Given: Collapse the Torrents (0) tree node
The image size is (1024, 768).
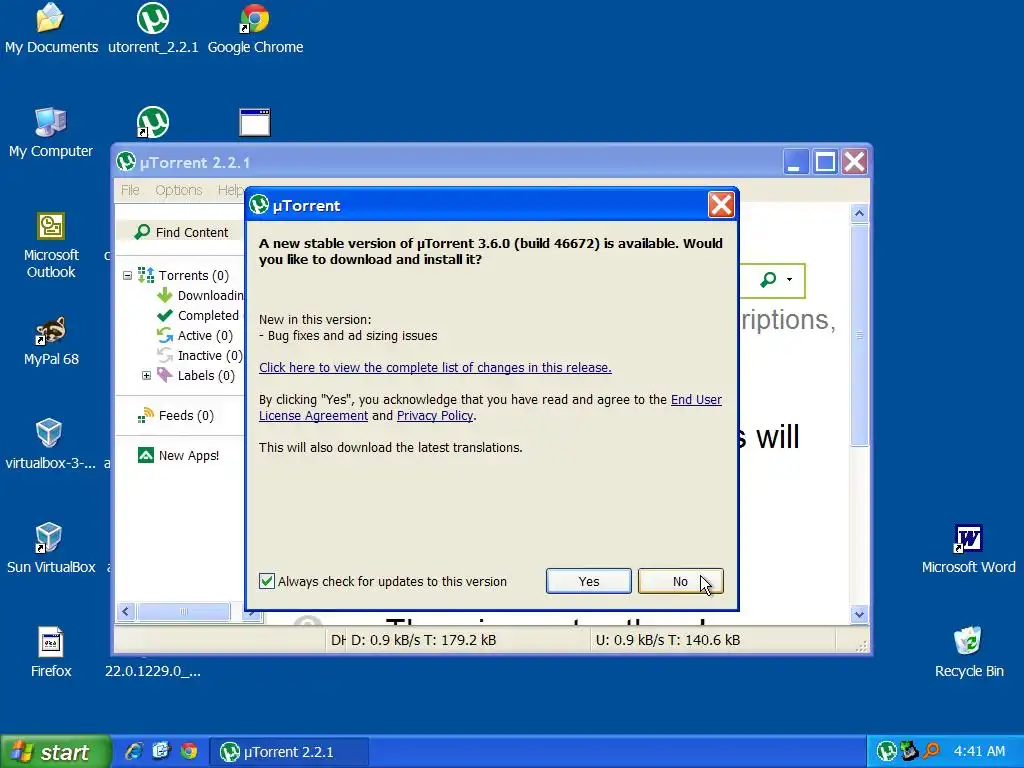Looking at the screenshot, I should click(127, 276).
